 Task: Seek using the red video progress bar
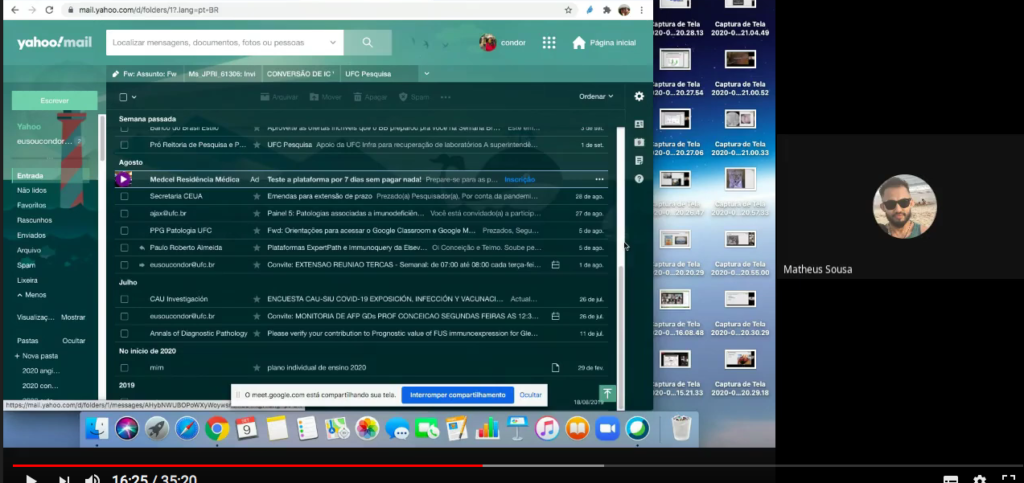click(248, 465)
